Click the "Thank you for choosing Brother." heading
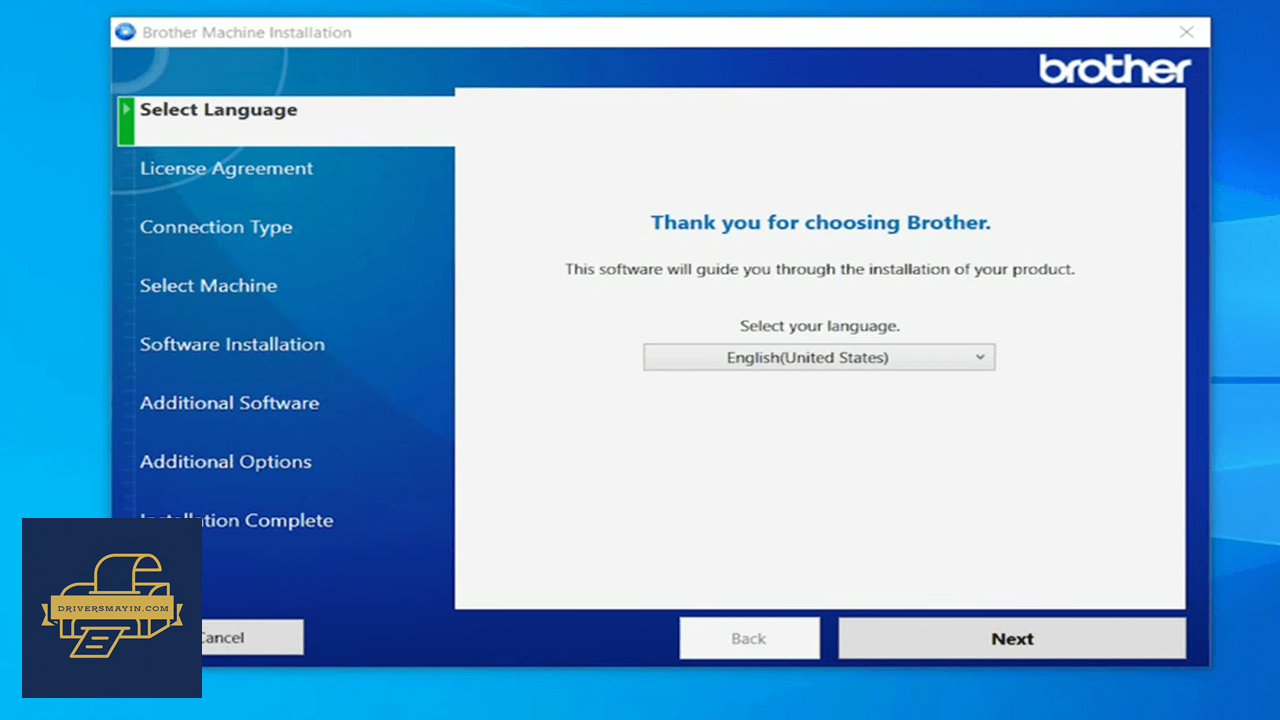The width and height of the screenshot is (1280, 720). pyautogui.click(x=820, y=223)
